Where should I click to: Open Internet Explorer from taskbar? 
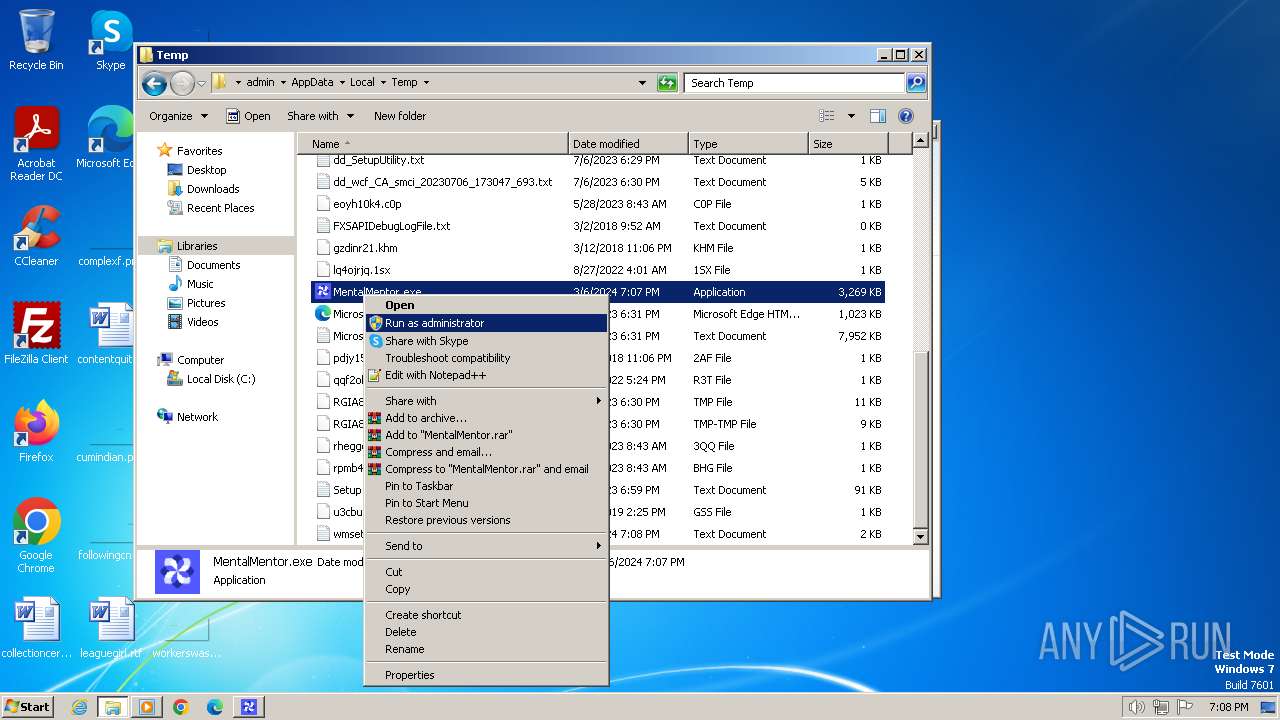[x=79, y=707]
